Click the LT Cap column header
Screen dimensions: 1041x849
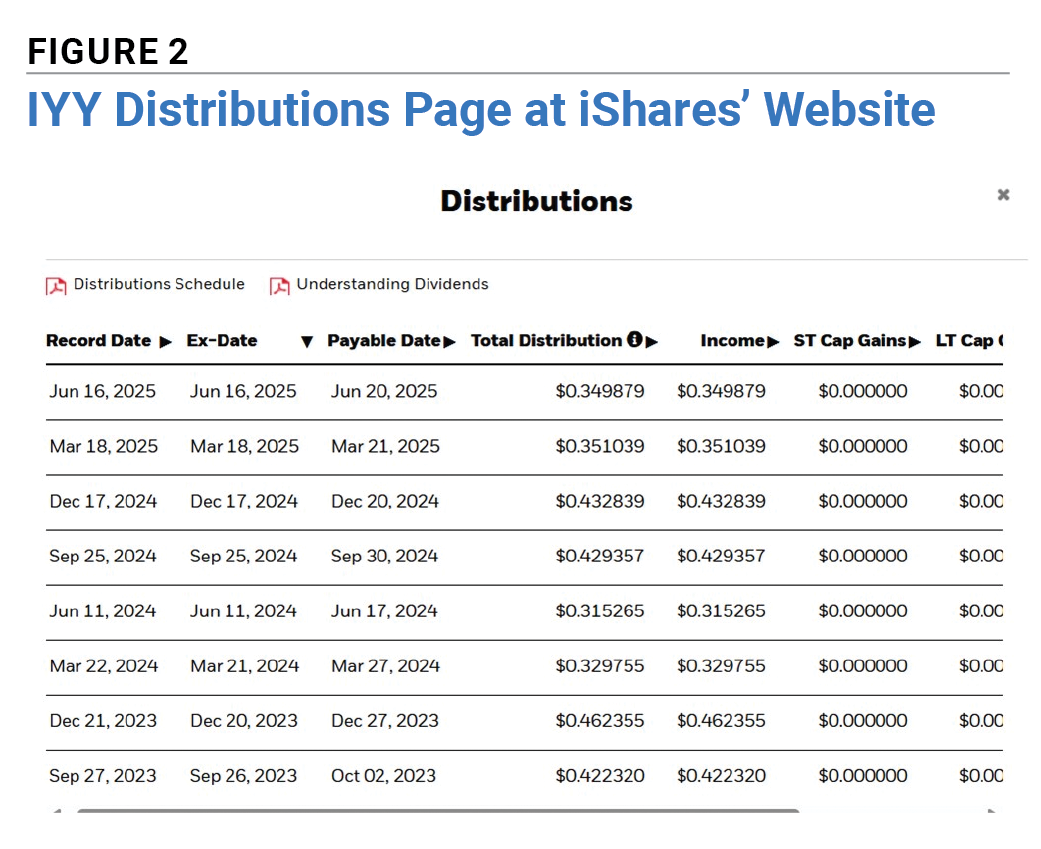(x=969, y=341)
